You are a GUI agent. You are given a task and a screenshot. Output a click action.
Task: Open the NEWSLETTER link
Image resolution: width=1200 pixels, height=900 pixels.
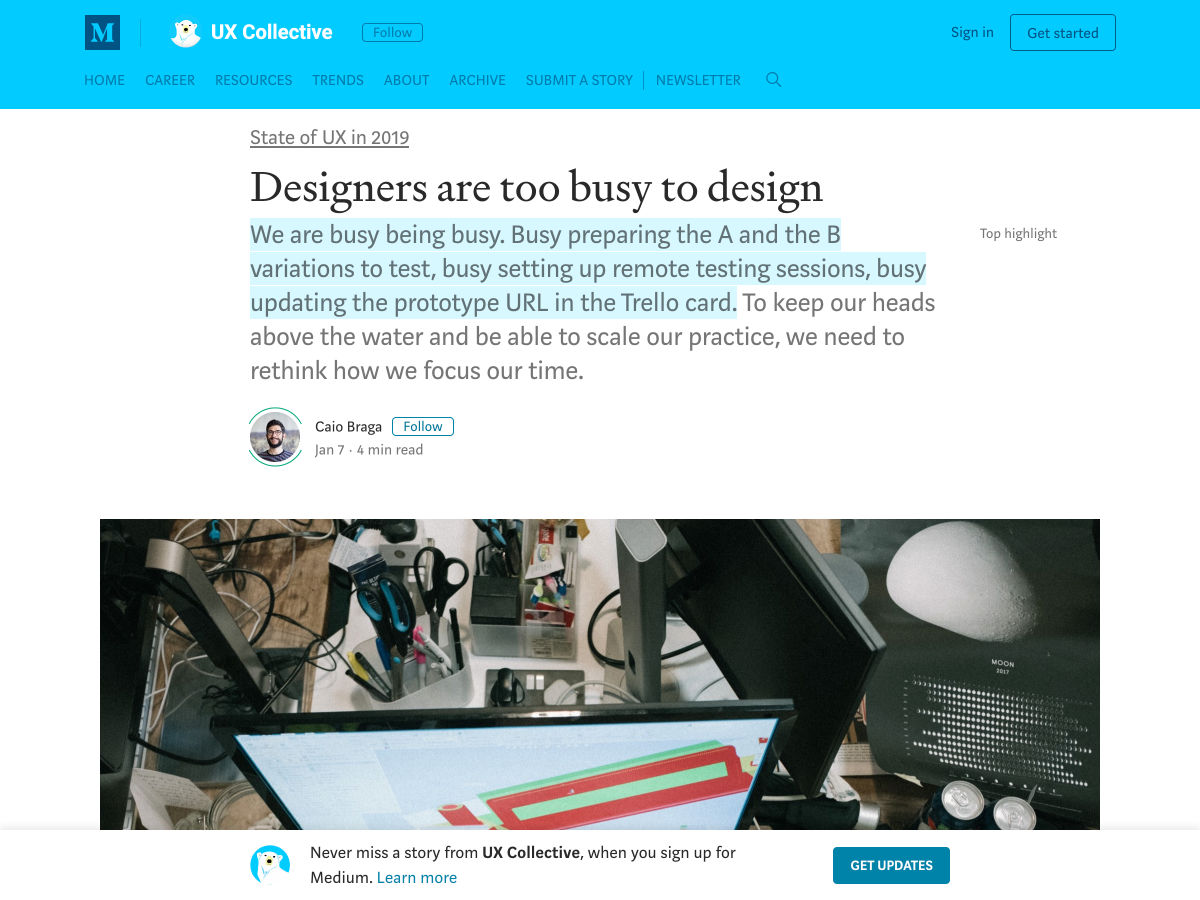pos(698,80)
